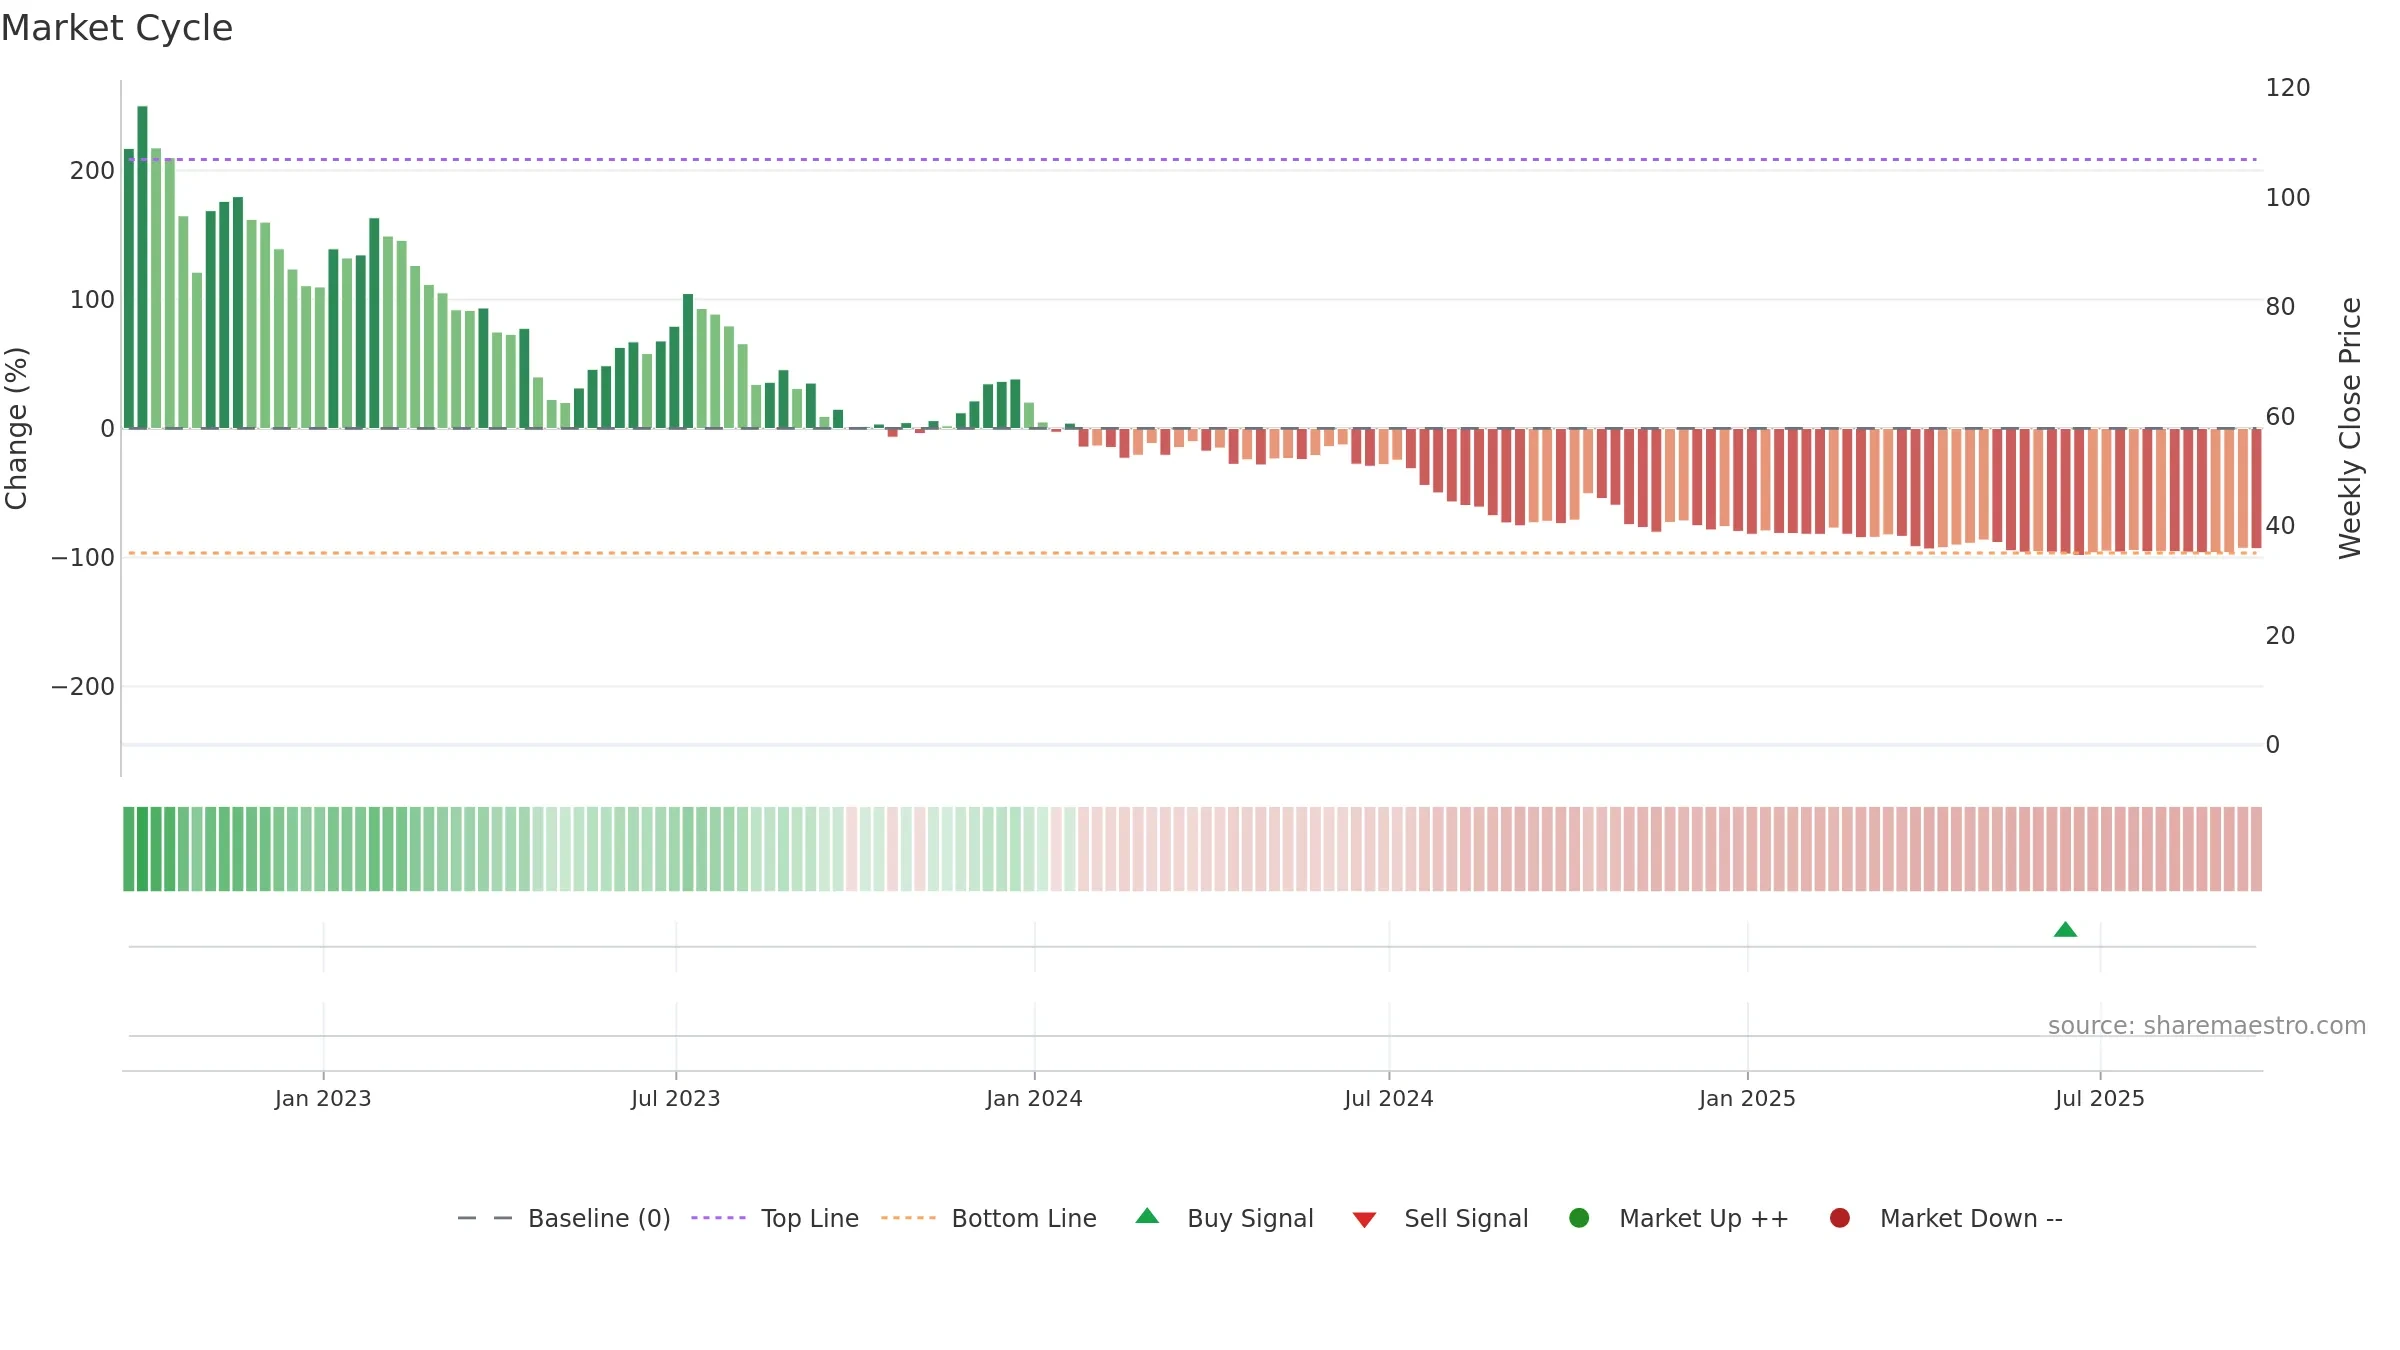Click the orange Bottom Line legend marker
Screen dimensions: 2400x1350
point(908,1218)
